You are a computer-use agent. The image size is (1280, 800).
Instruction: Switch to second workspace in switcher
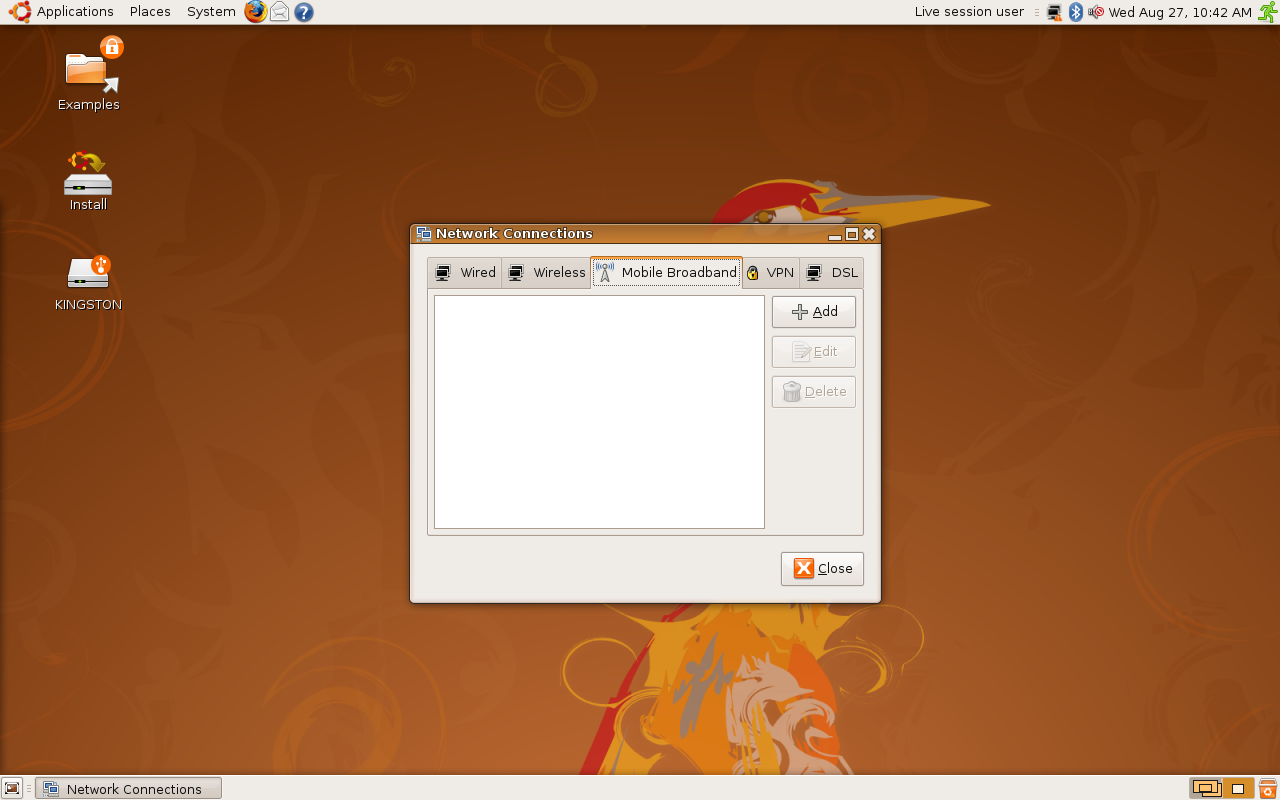[x=1238, y=788]
